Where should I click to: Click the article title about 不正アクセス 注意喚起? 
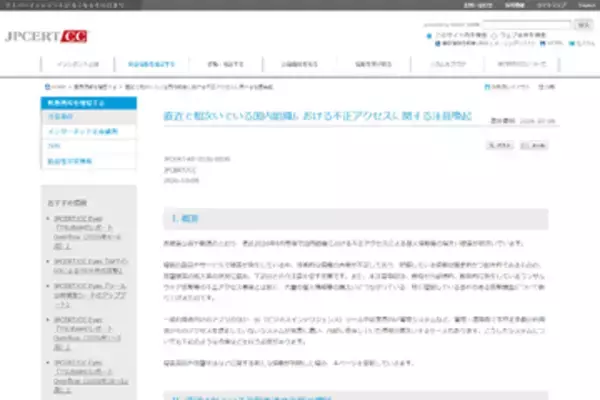pos(318,116)
